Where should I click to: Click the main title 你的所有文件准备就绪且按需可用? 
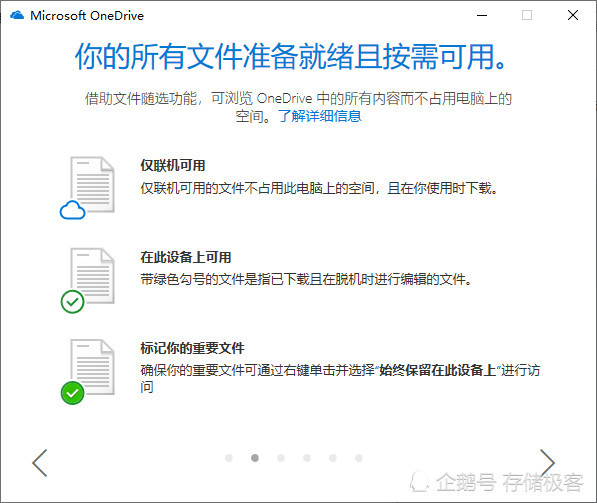click(x=291, y=56)
